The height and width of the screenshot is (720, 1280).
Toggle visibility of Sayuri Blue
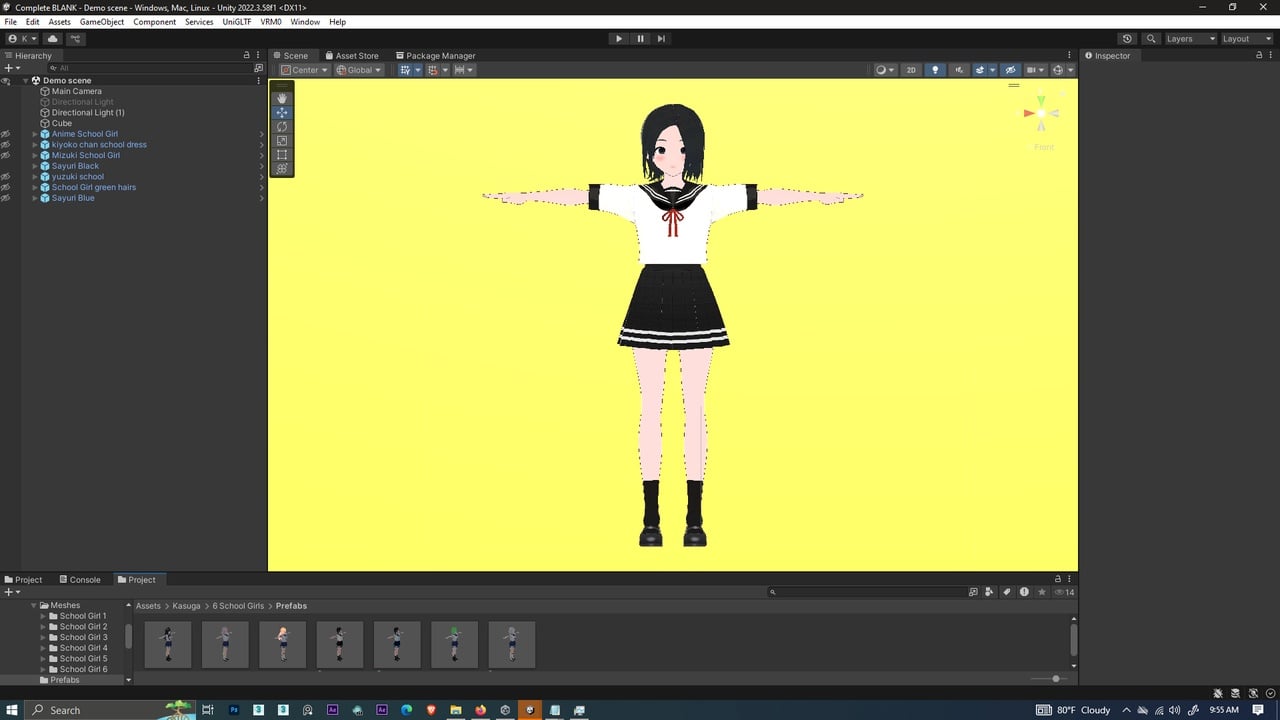coord(6,198)
